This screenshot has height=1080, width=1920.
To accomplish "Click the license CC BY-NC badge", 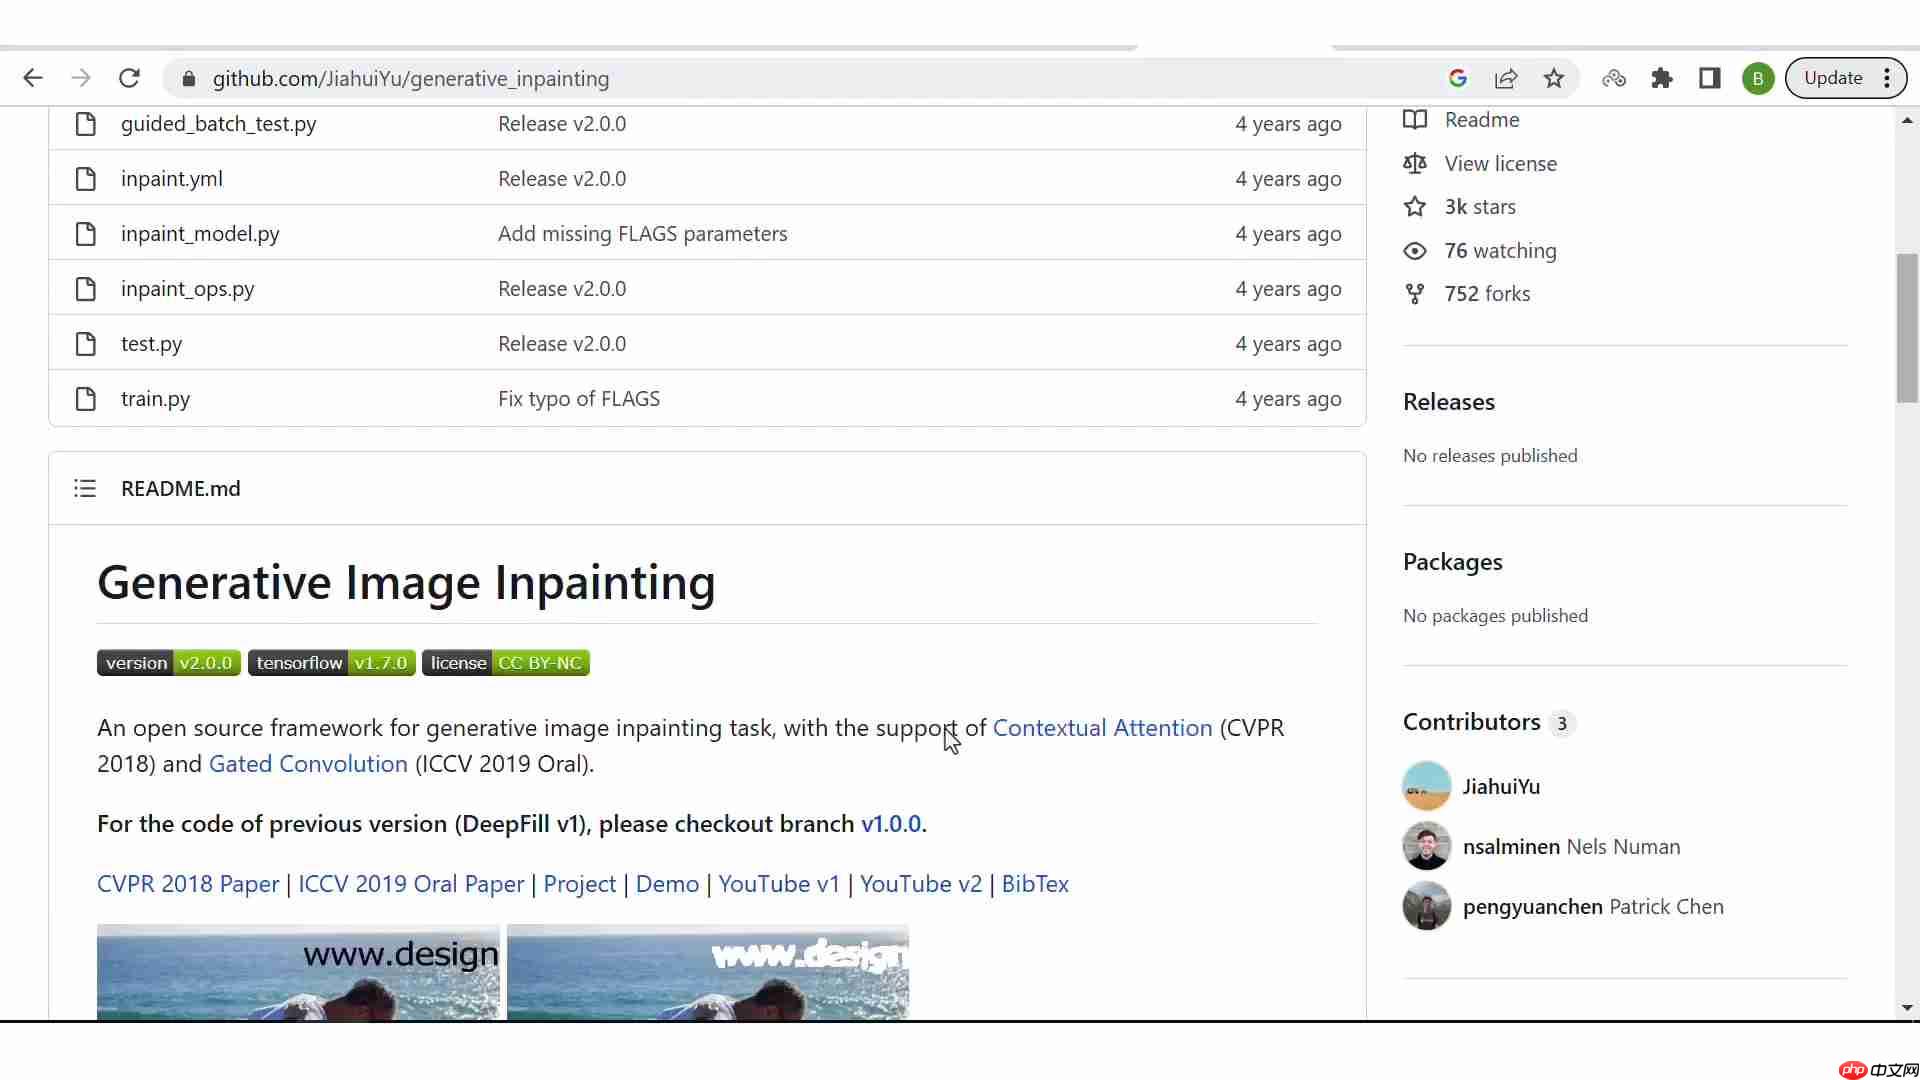I will tap(506, 663).
